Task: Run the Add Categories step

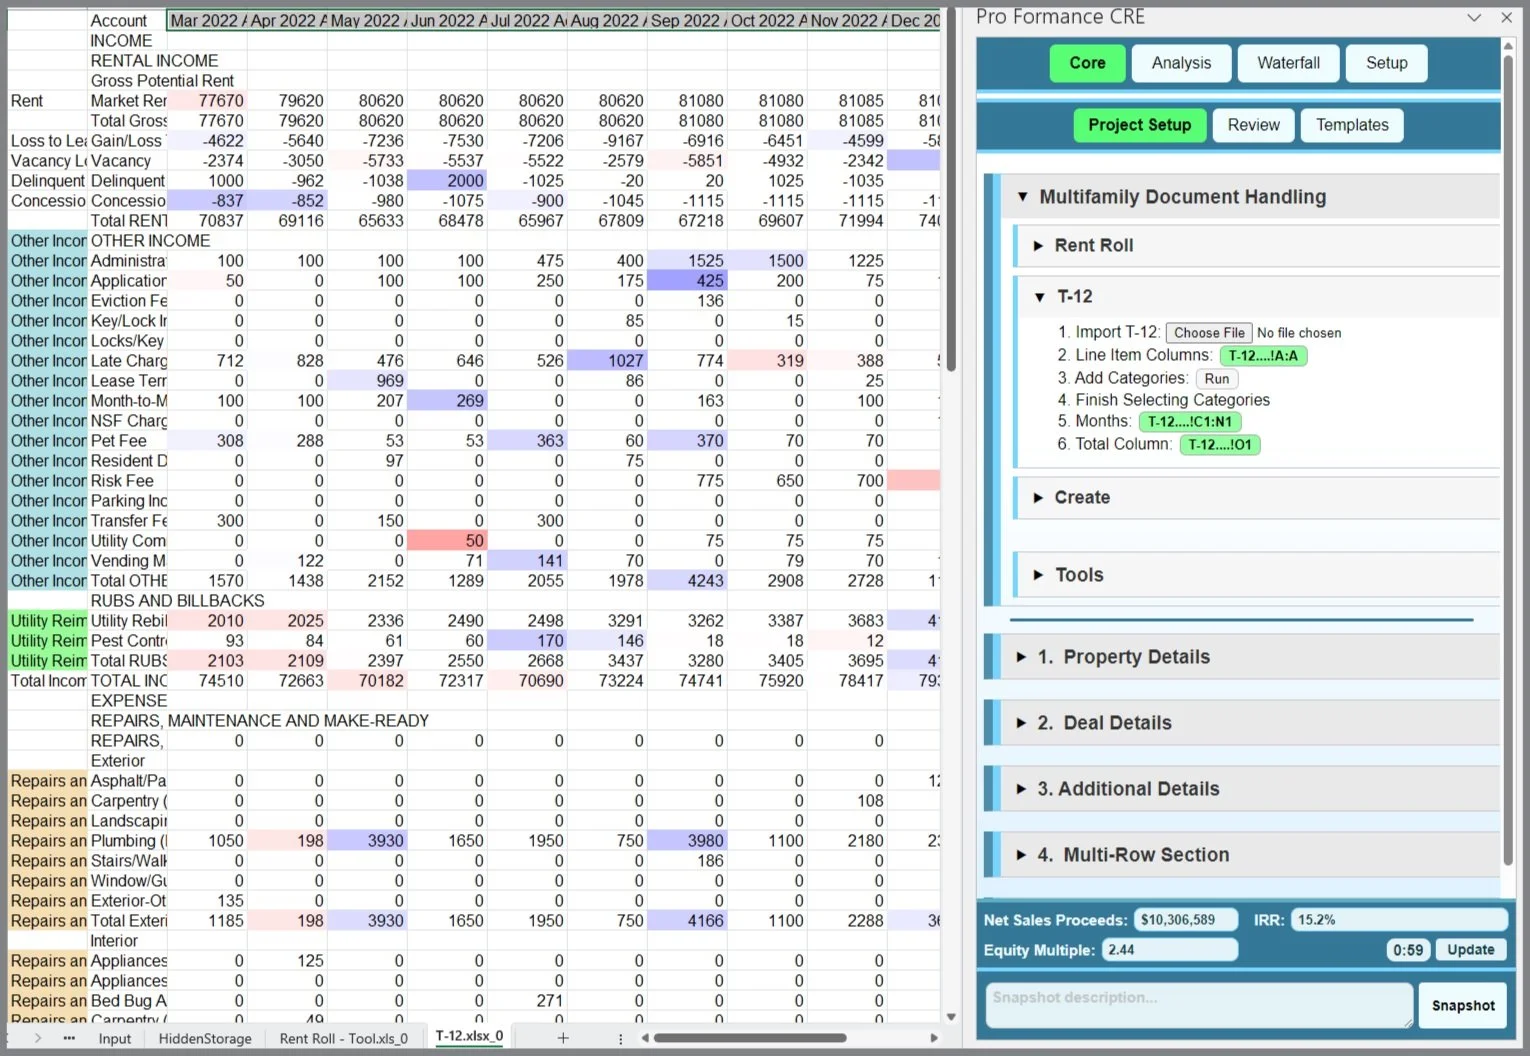Action: tap(1217, 378)
